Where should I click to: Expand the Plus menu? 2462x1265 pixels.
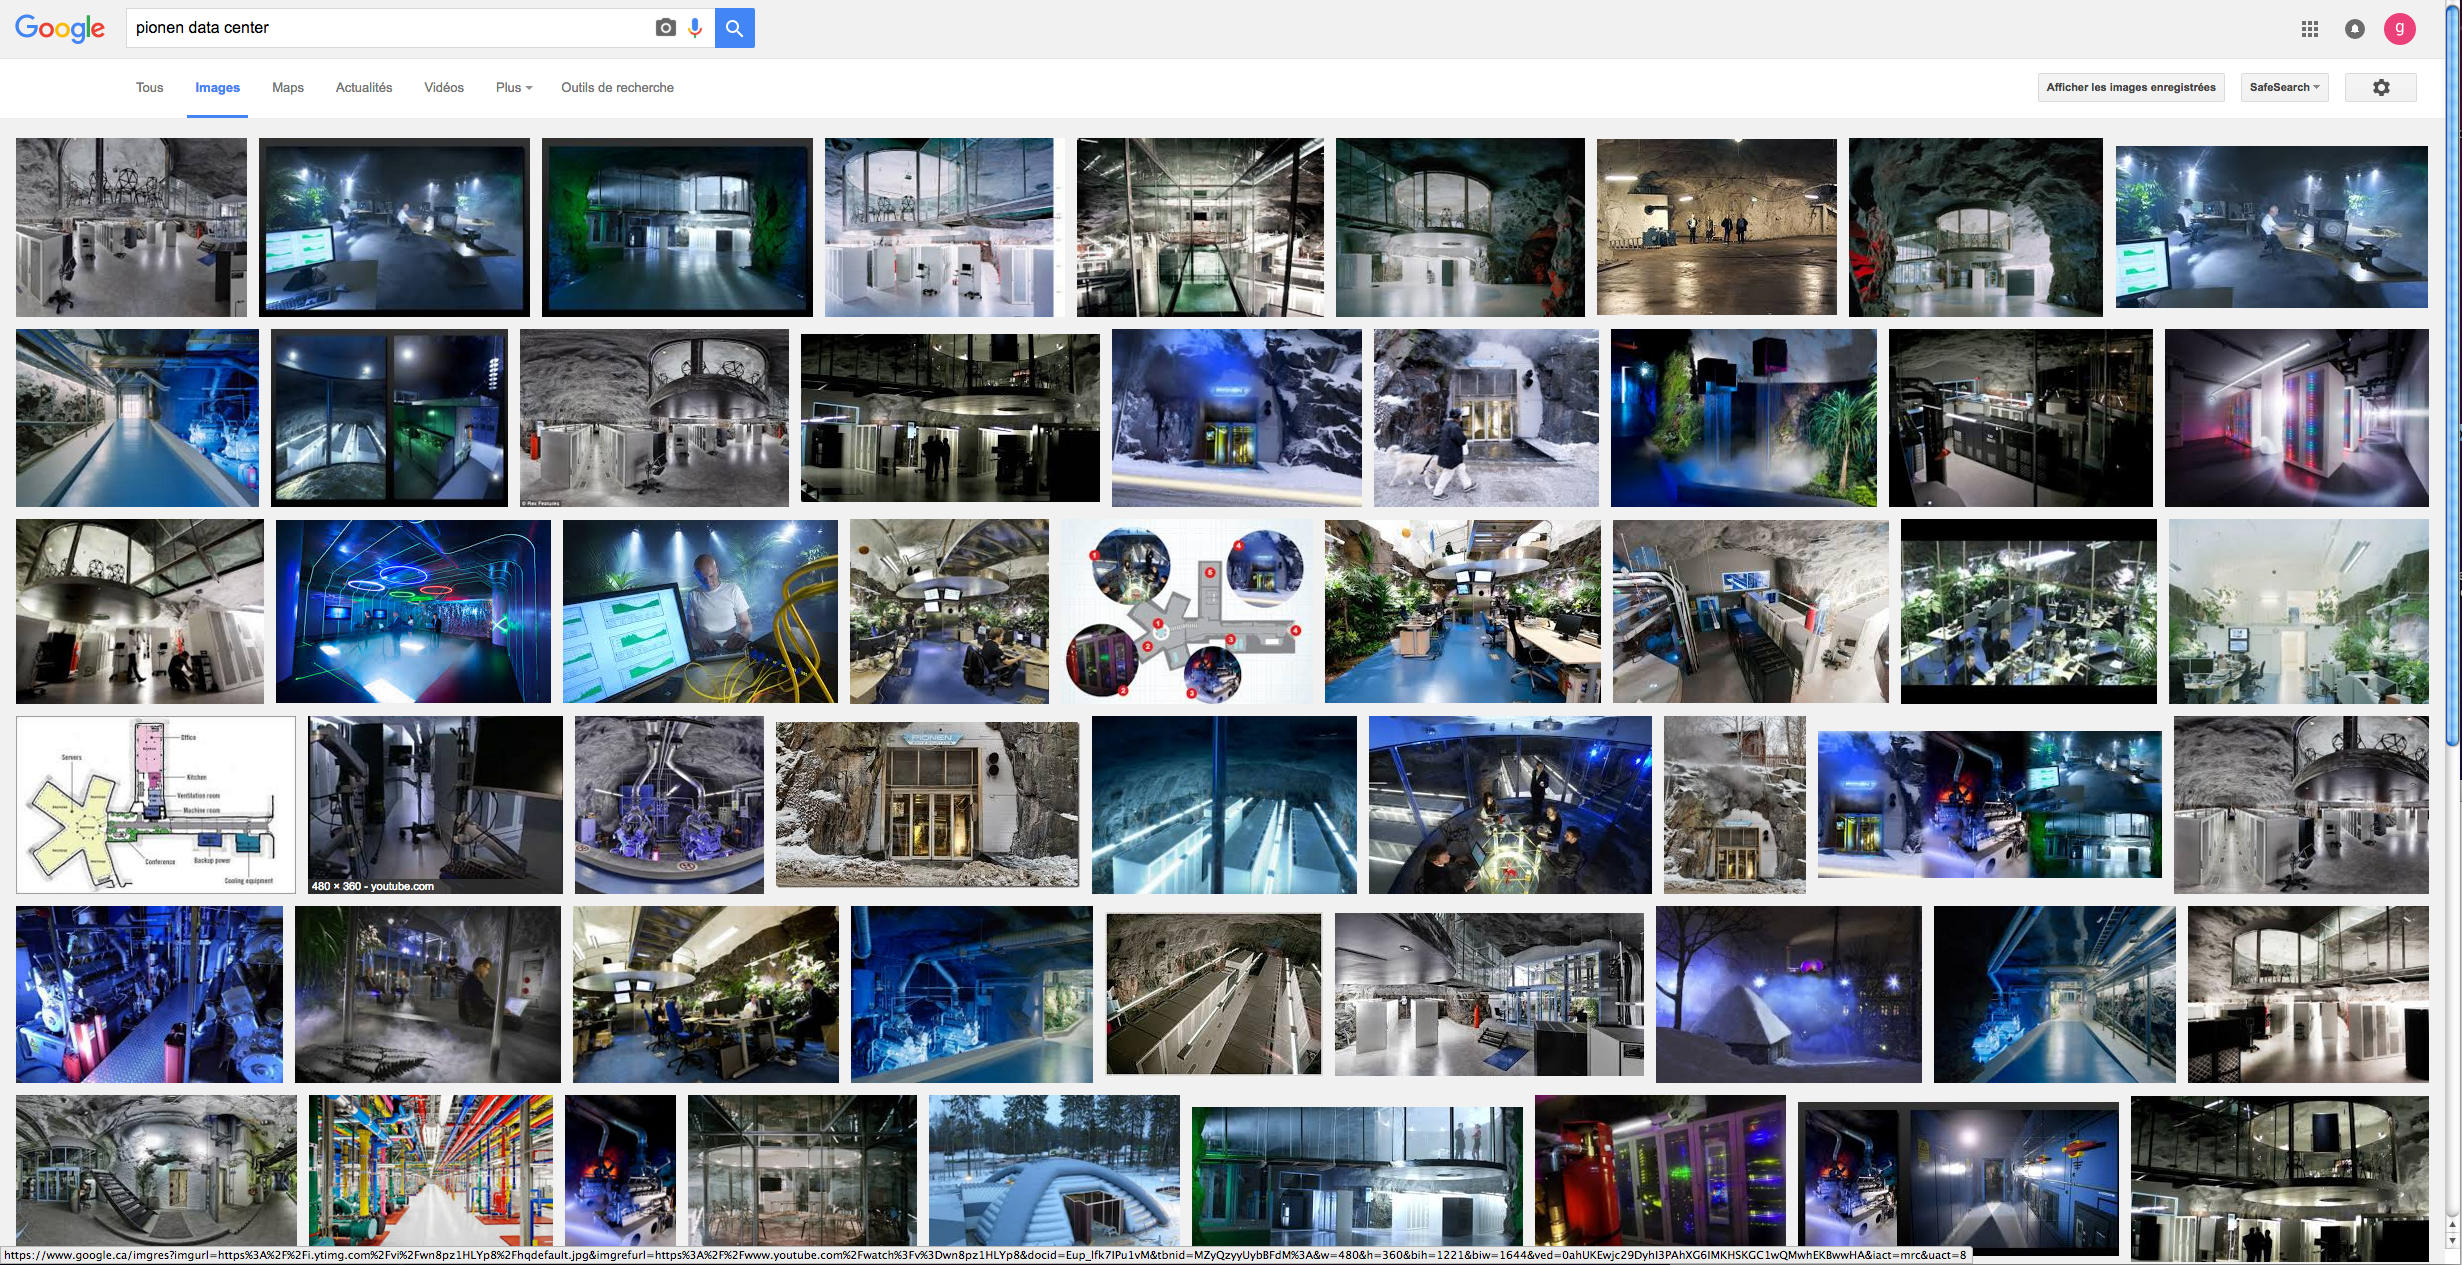click(514, 88)
